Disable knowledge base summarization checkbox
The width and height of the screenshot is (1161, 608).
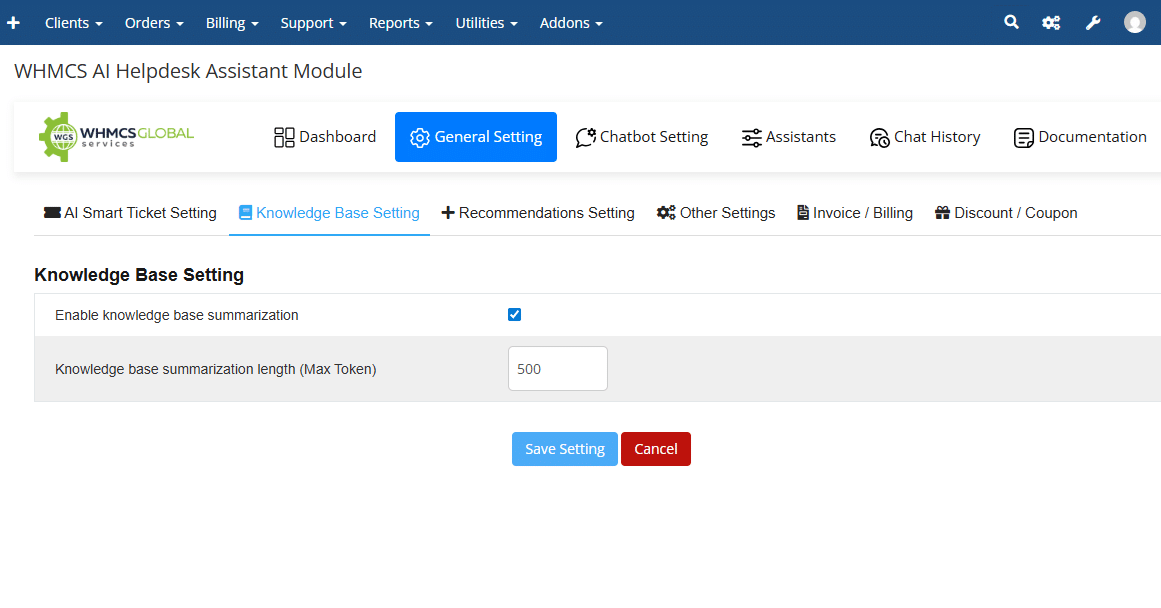point(515,315)
